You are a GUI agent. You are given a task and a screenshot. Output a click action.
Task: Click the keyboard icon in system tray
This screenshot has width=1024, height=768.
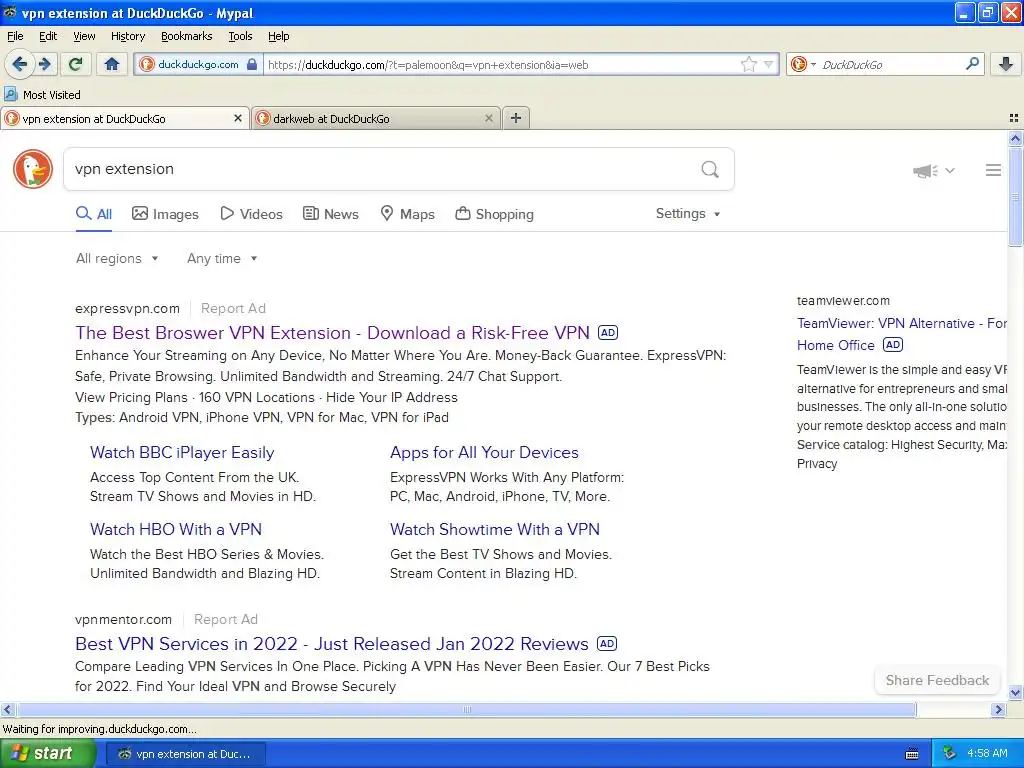[912, 754]
